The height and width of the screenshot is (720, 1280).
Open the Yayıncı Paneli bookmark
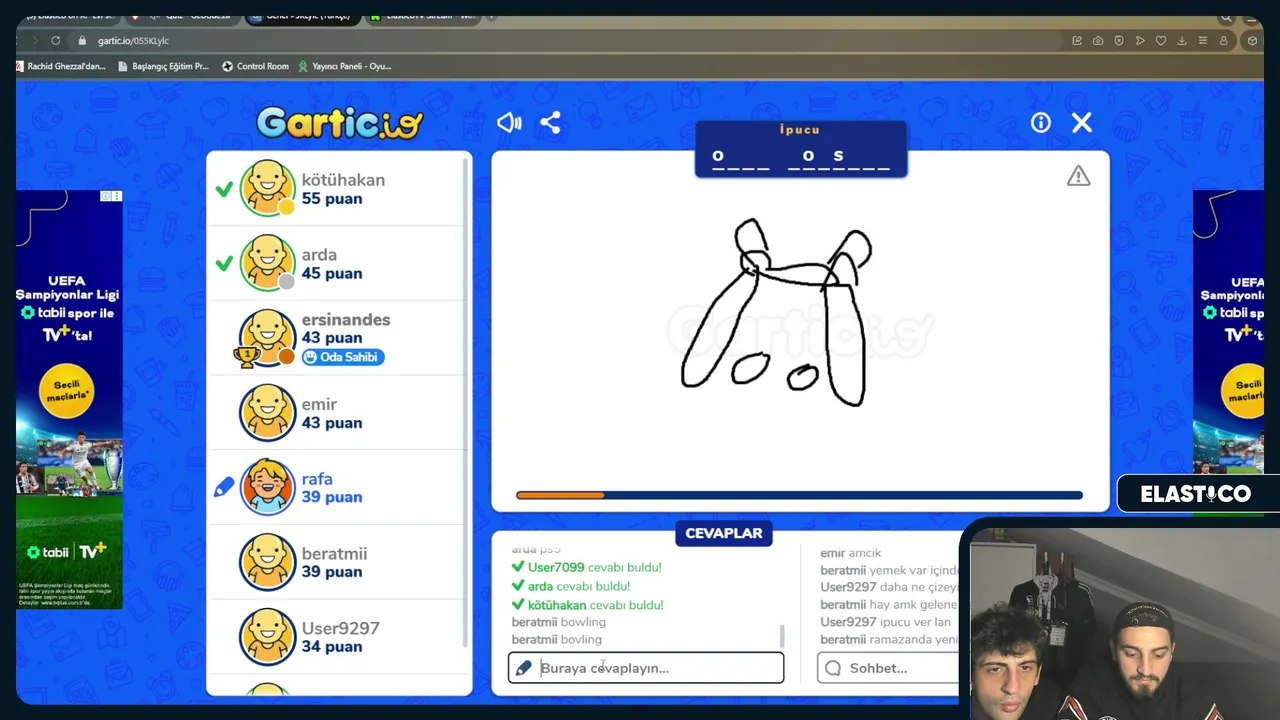[x=345, y=66]
